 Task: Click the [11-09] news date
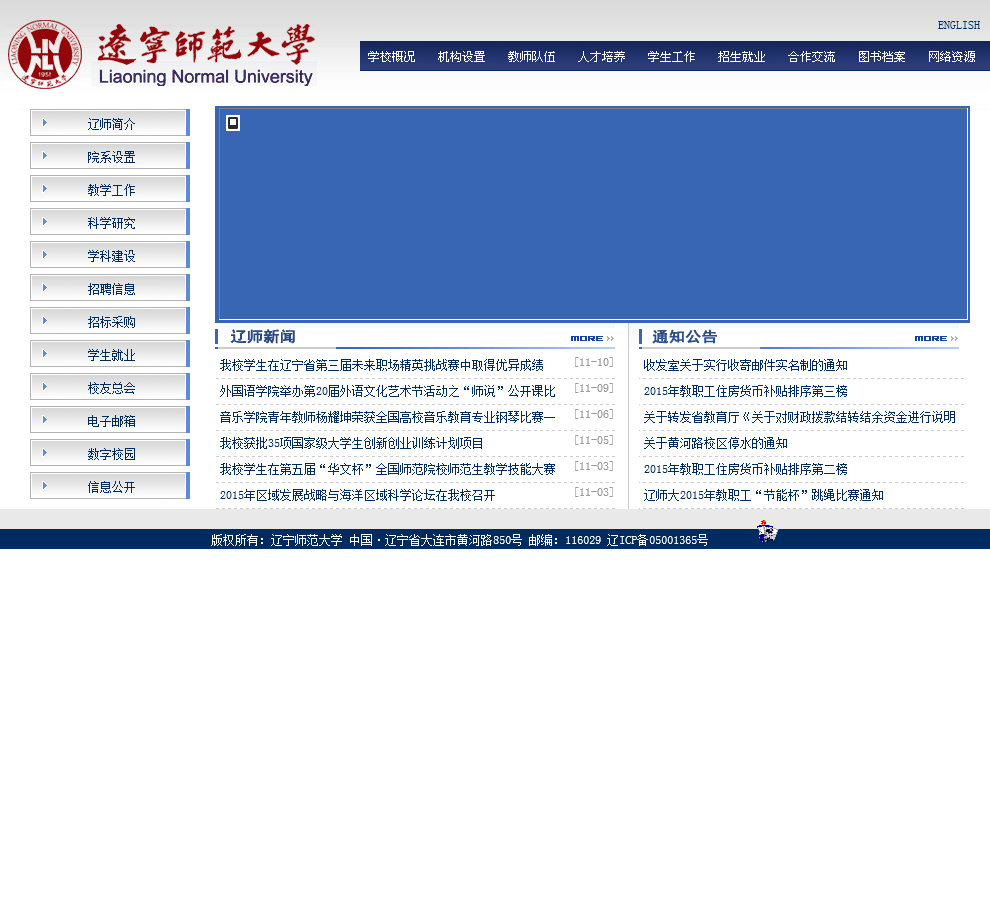tap(593, 388)
